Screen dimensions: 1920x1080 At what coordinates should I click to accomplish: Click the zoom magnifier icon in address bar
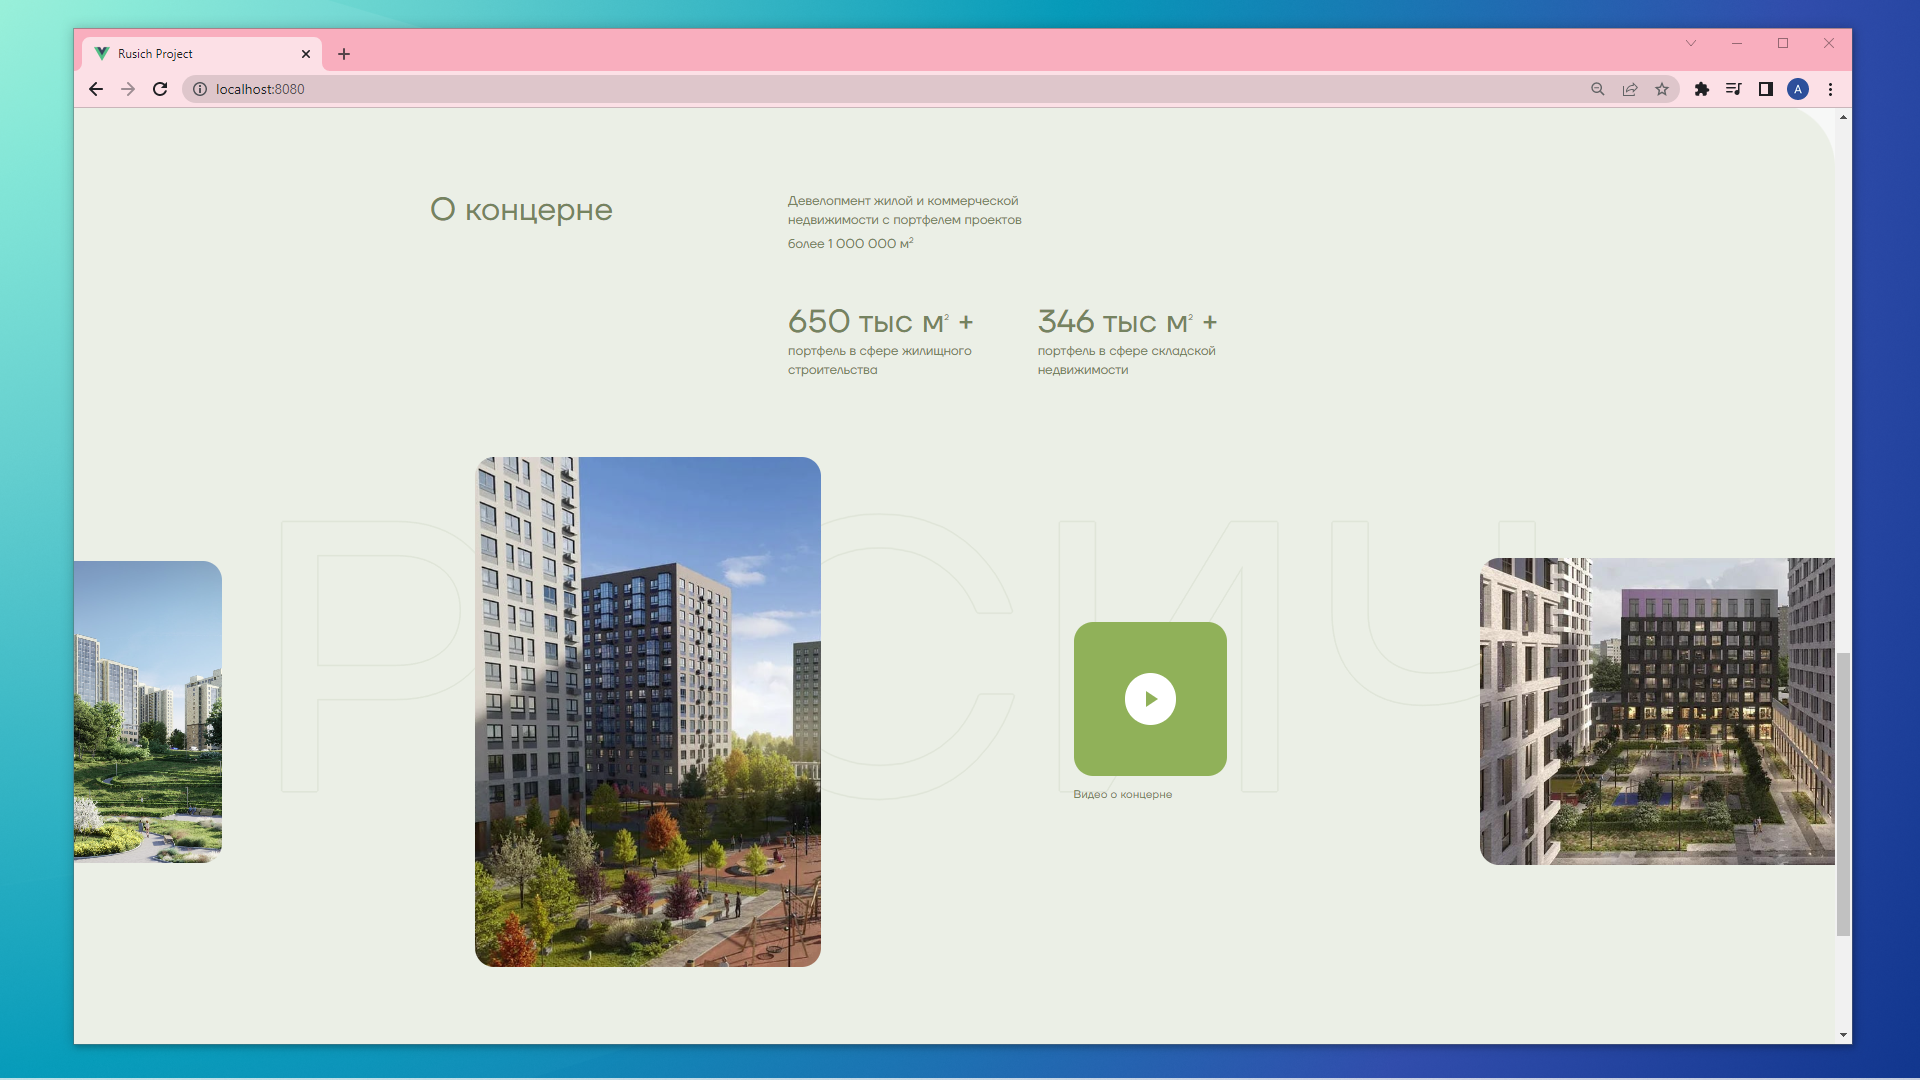pos(1598,89)
